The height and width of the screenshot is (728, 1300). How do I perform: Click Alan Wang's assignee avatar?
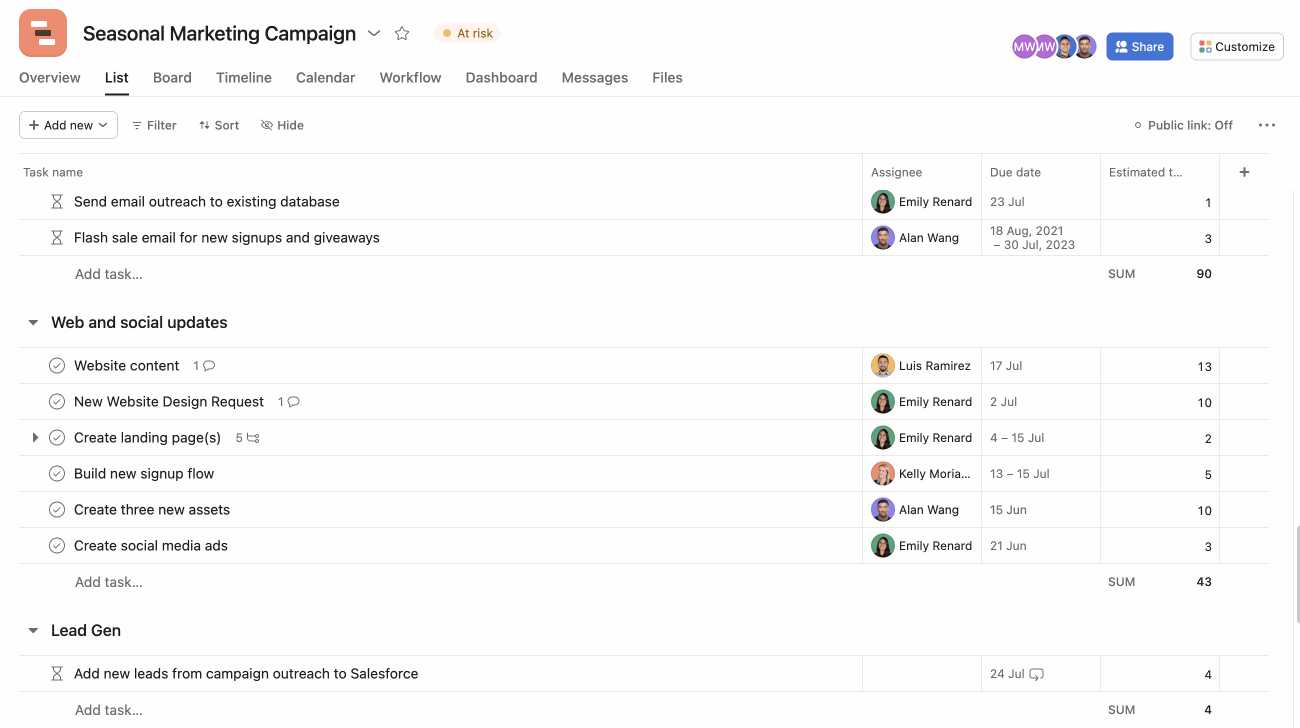pyautogui.click(x=883, y=237)
